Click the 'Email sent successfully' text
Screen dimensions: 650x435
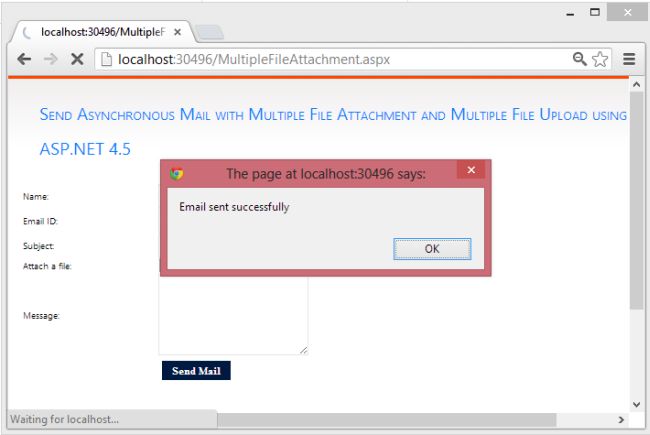(x=234, y=207)
